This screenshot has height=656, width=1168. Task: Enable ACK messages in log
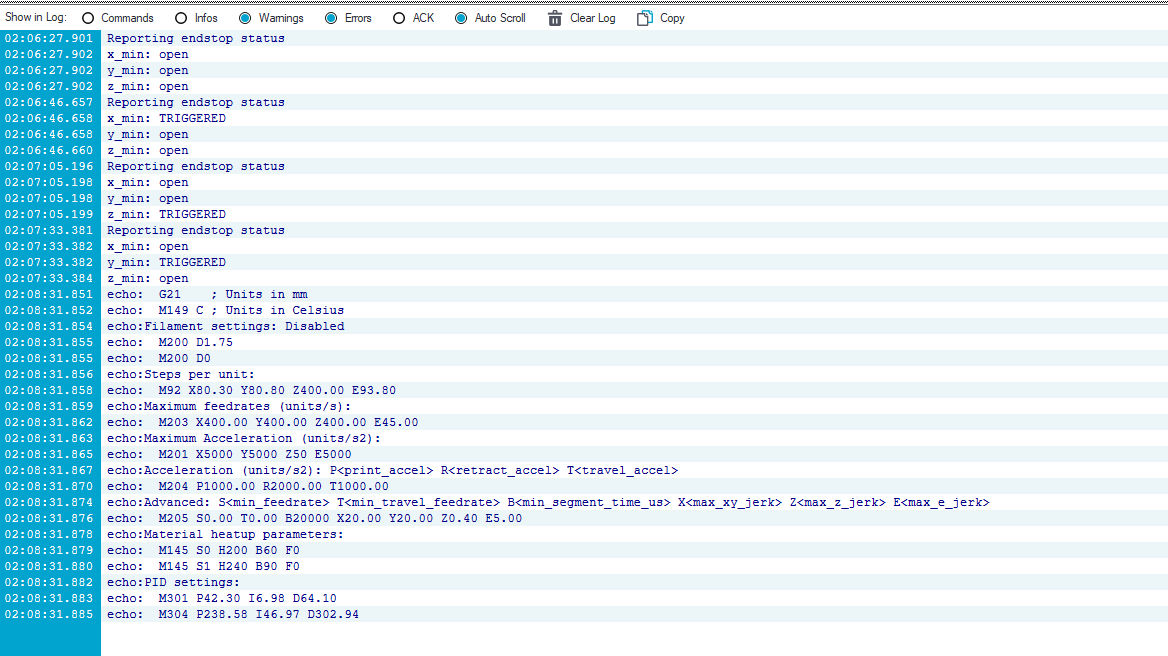pos(399,18)
